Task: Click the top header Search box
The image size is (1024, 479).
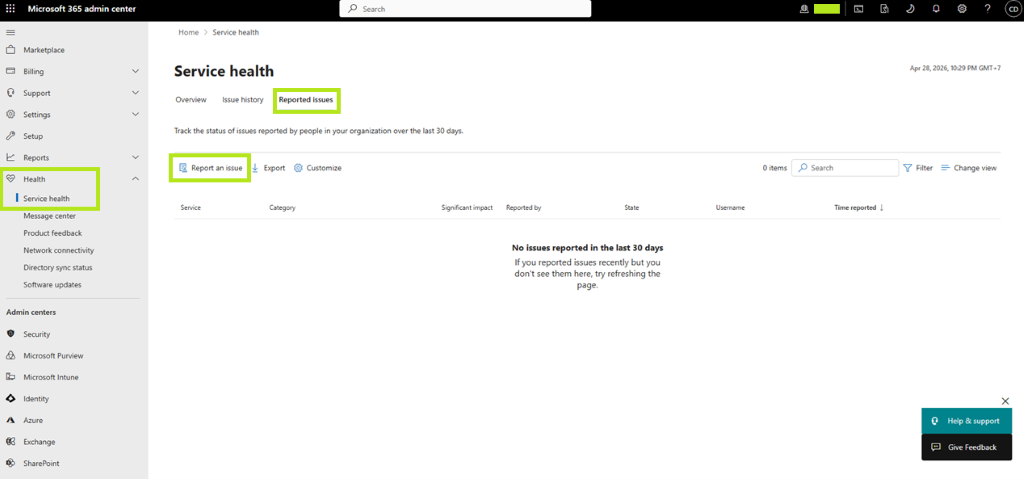Action: (x=465, y=8)
